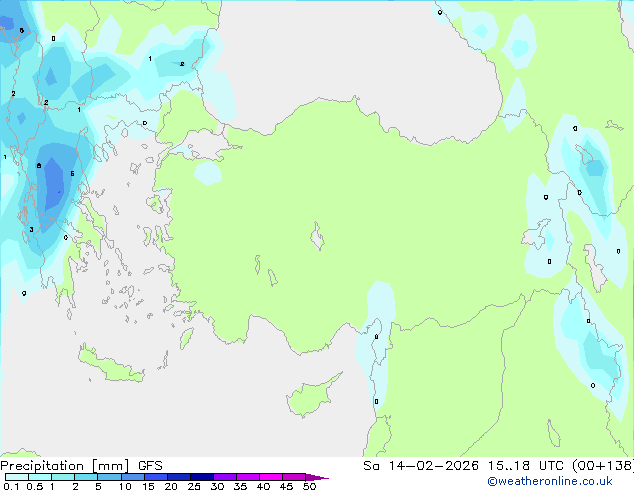Click the 'Precipitation [mm]' title text
Viewport: 634px width, 490px height.
[64, 466]
